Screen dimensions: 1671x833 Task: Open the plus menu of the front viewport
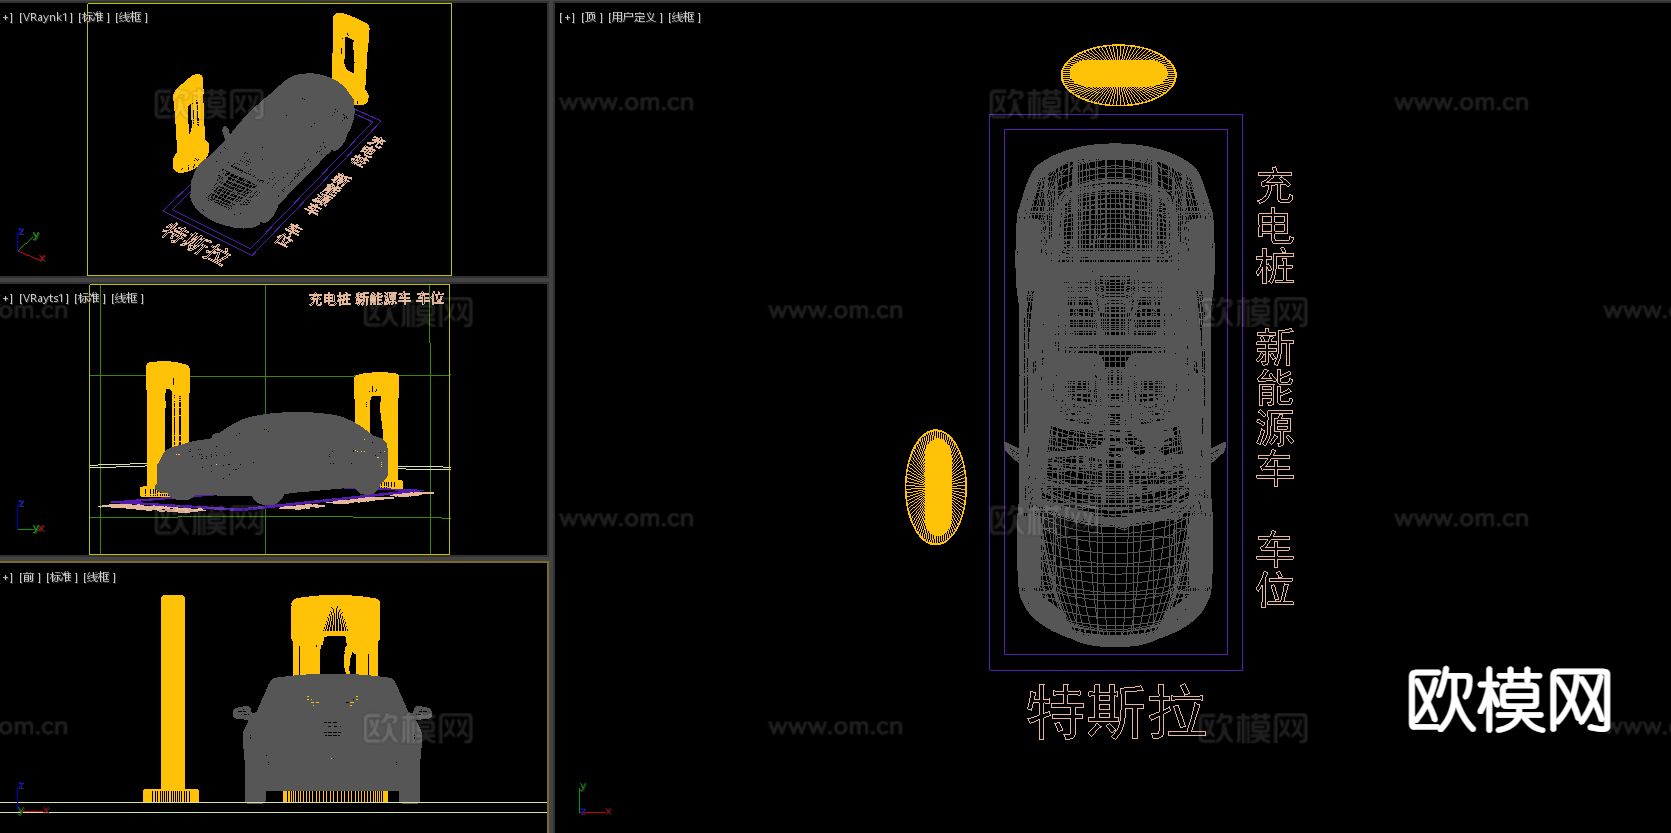click(7, 577)
